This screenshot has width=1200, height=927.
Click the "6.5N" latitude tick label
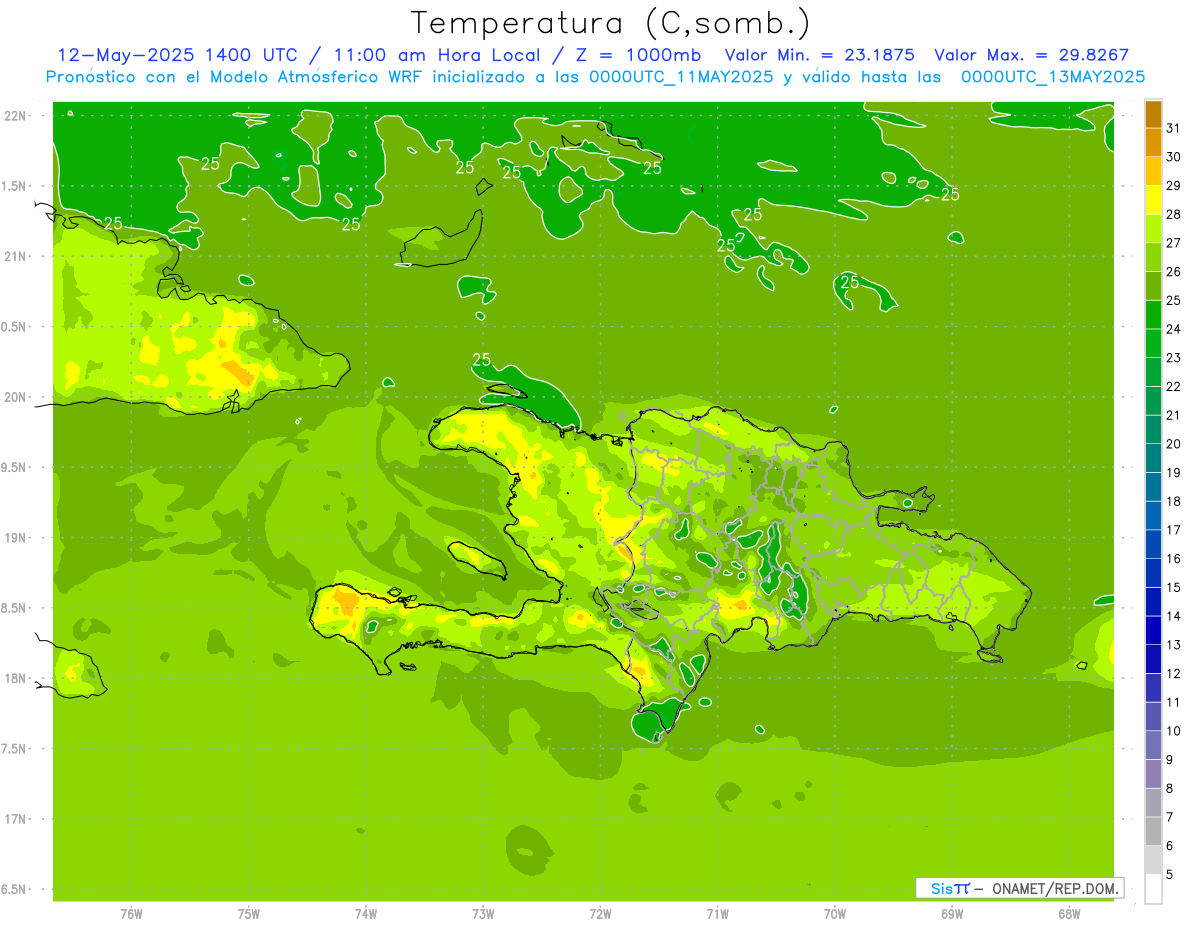[15, 890]
